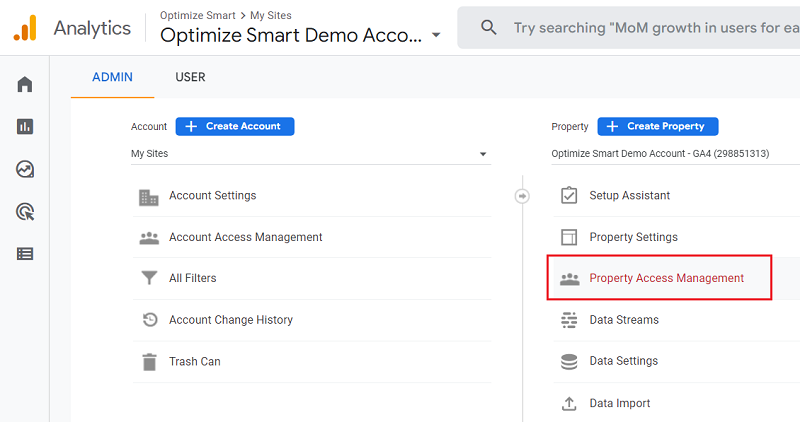Image resolution: width=800 pixels, height=422 pixels.
Task: Open the property selector dropdown
Action: point(676,154)
